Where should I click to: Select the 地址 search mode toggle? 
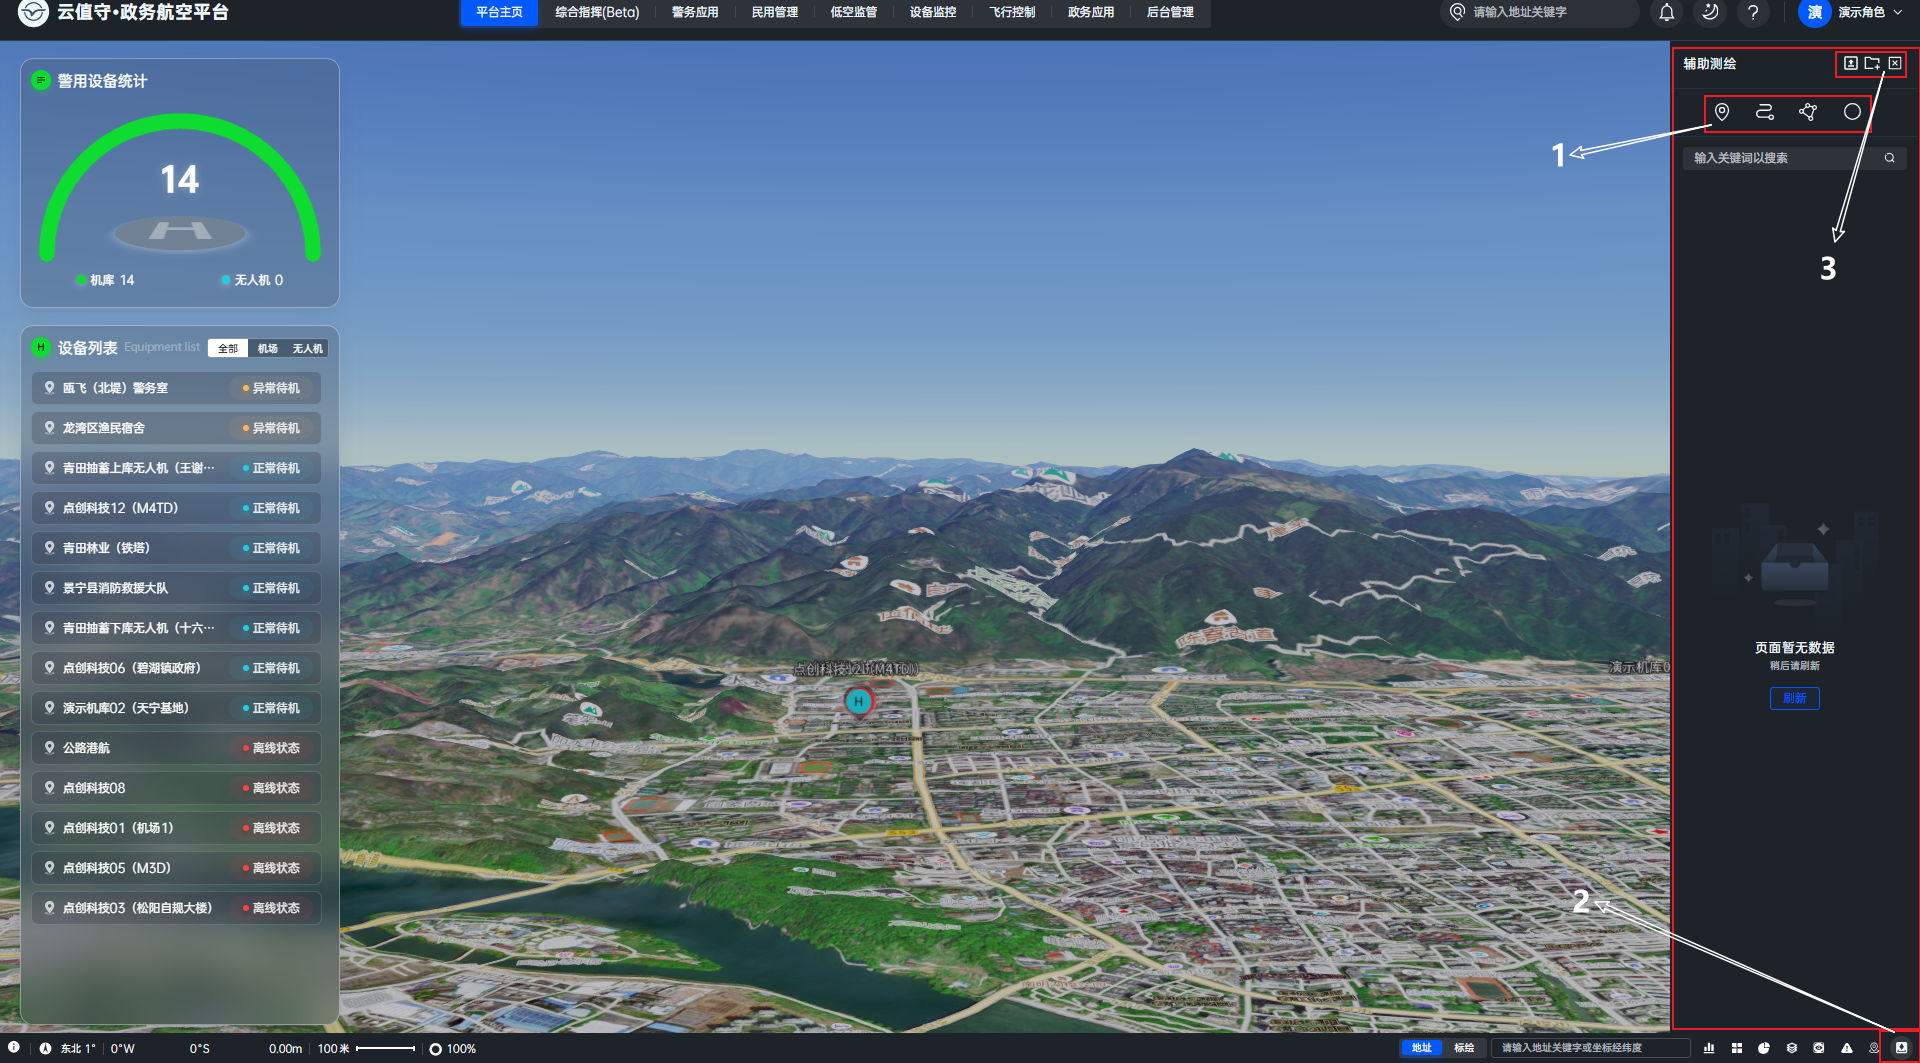click(x=1421, y=1048)
